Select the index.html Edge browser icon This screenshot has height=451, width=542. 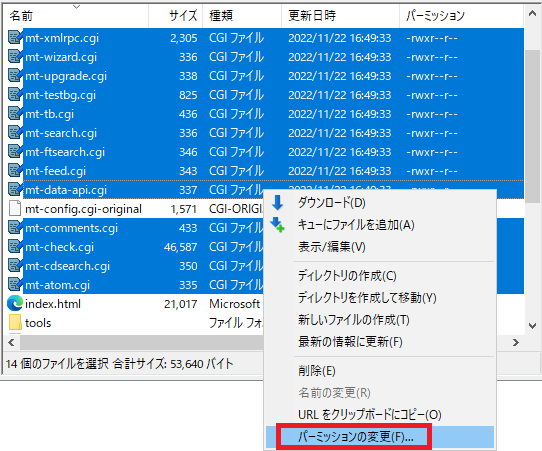click(x=15, y=304)
